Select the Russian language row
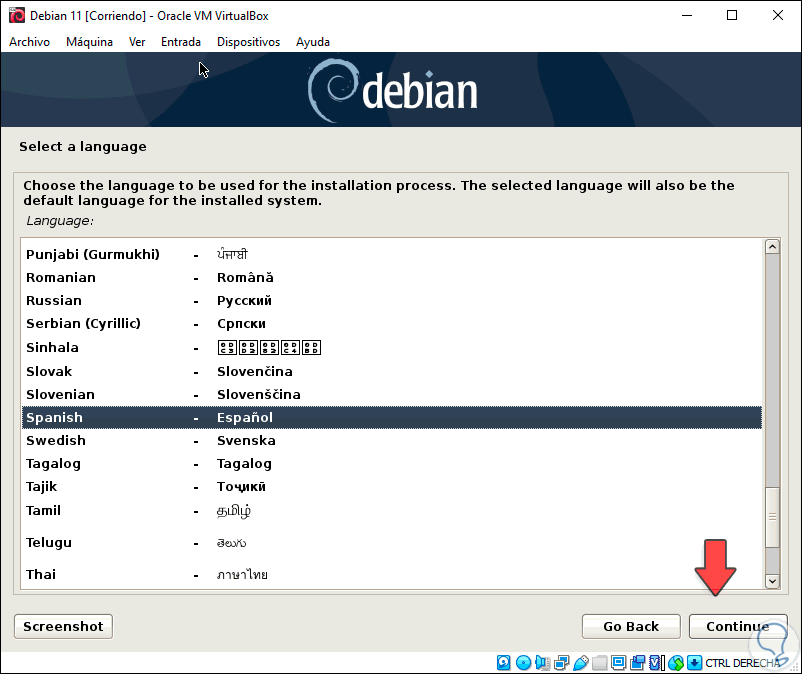The image size is (802, 674). (x=392, y=300)
